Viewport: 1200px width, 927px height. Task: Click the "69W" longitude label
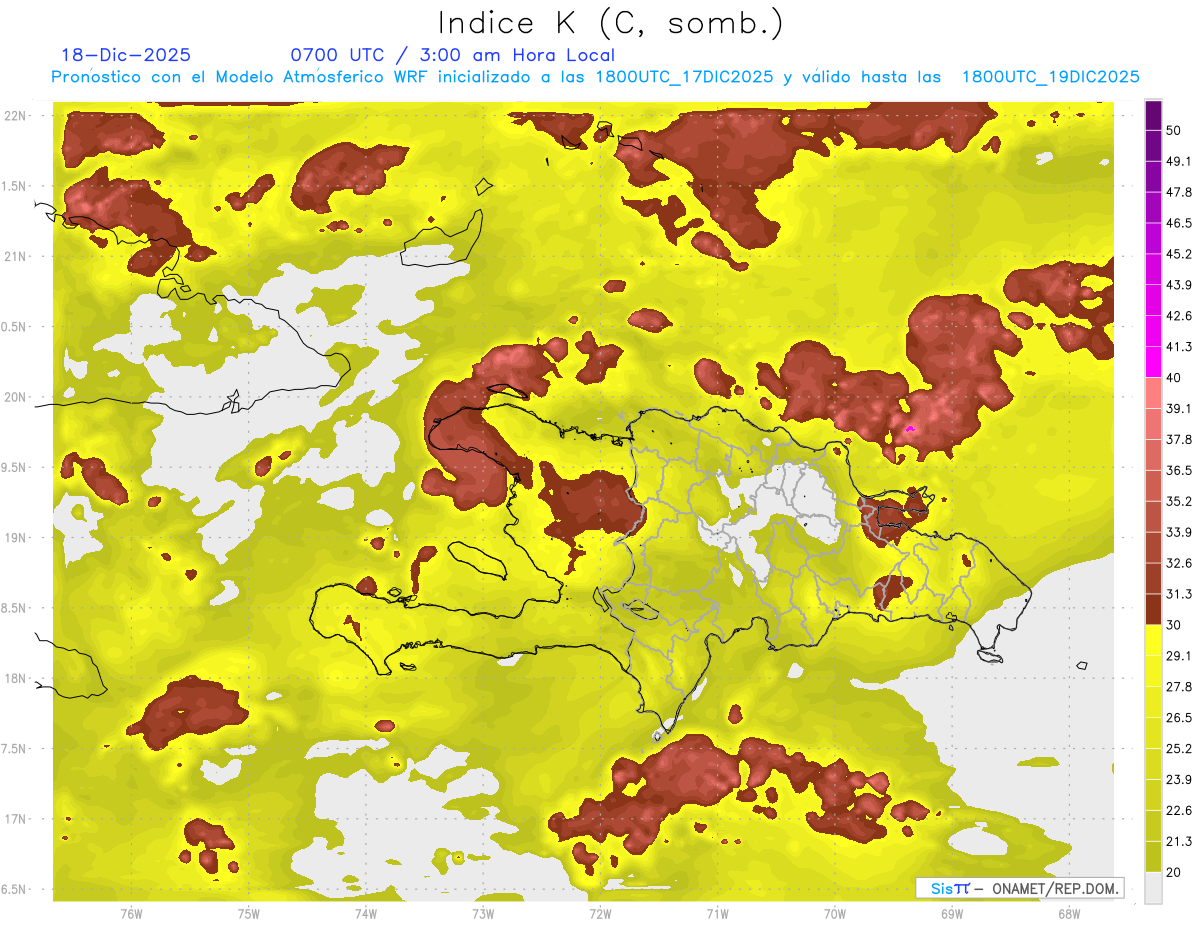[951, 915]
